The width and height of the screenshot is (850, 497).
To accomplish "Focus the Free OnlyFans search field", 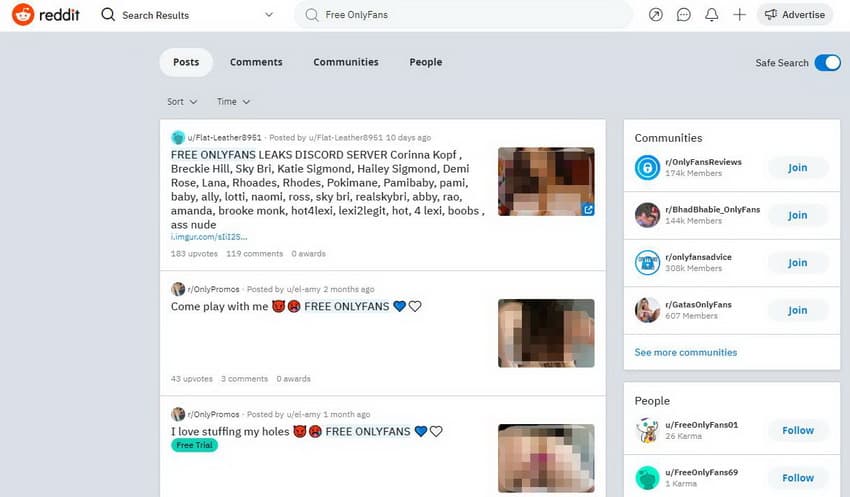I will click(x=463, y=15).
